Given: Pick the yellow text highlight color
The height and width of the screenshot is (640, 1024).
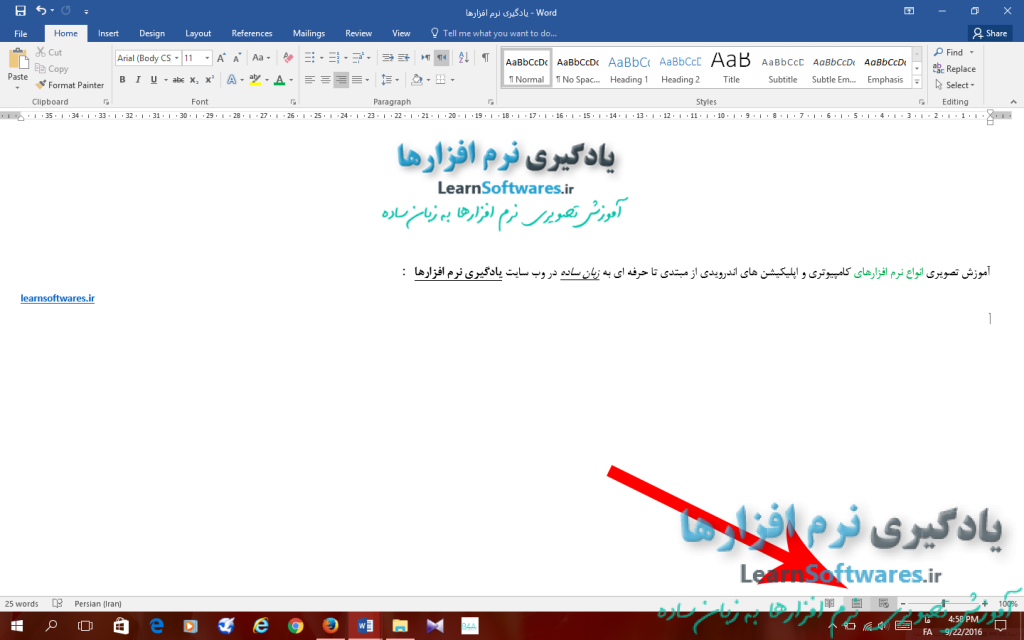Looking at the screenshot, I should coord(255,80).
